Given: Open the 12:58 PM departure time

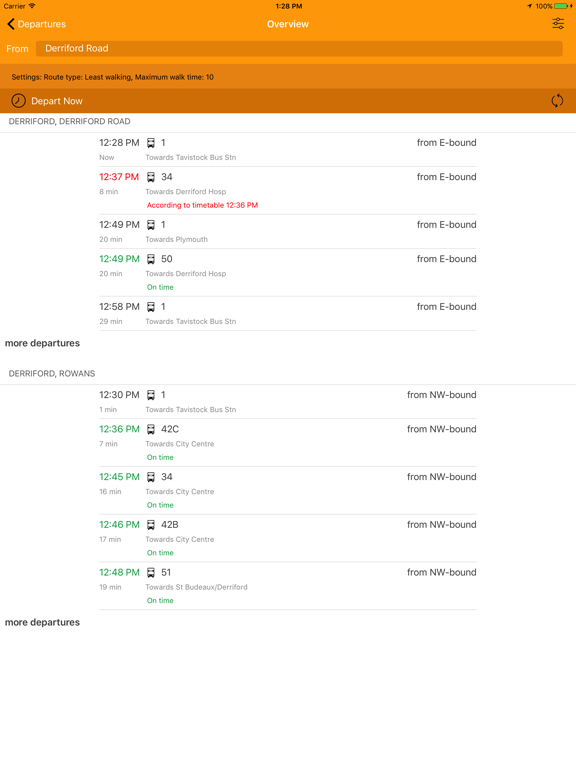Looking at the screenshot, I should [119, 307].
